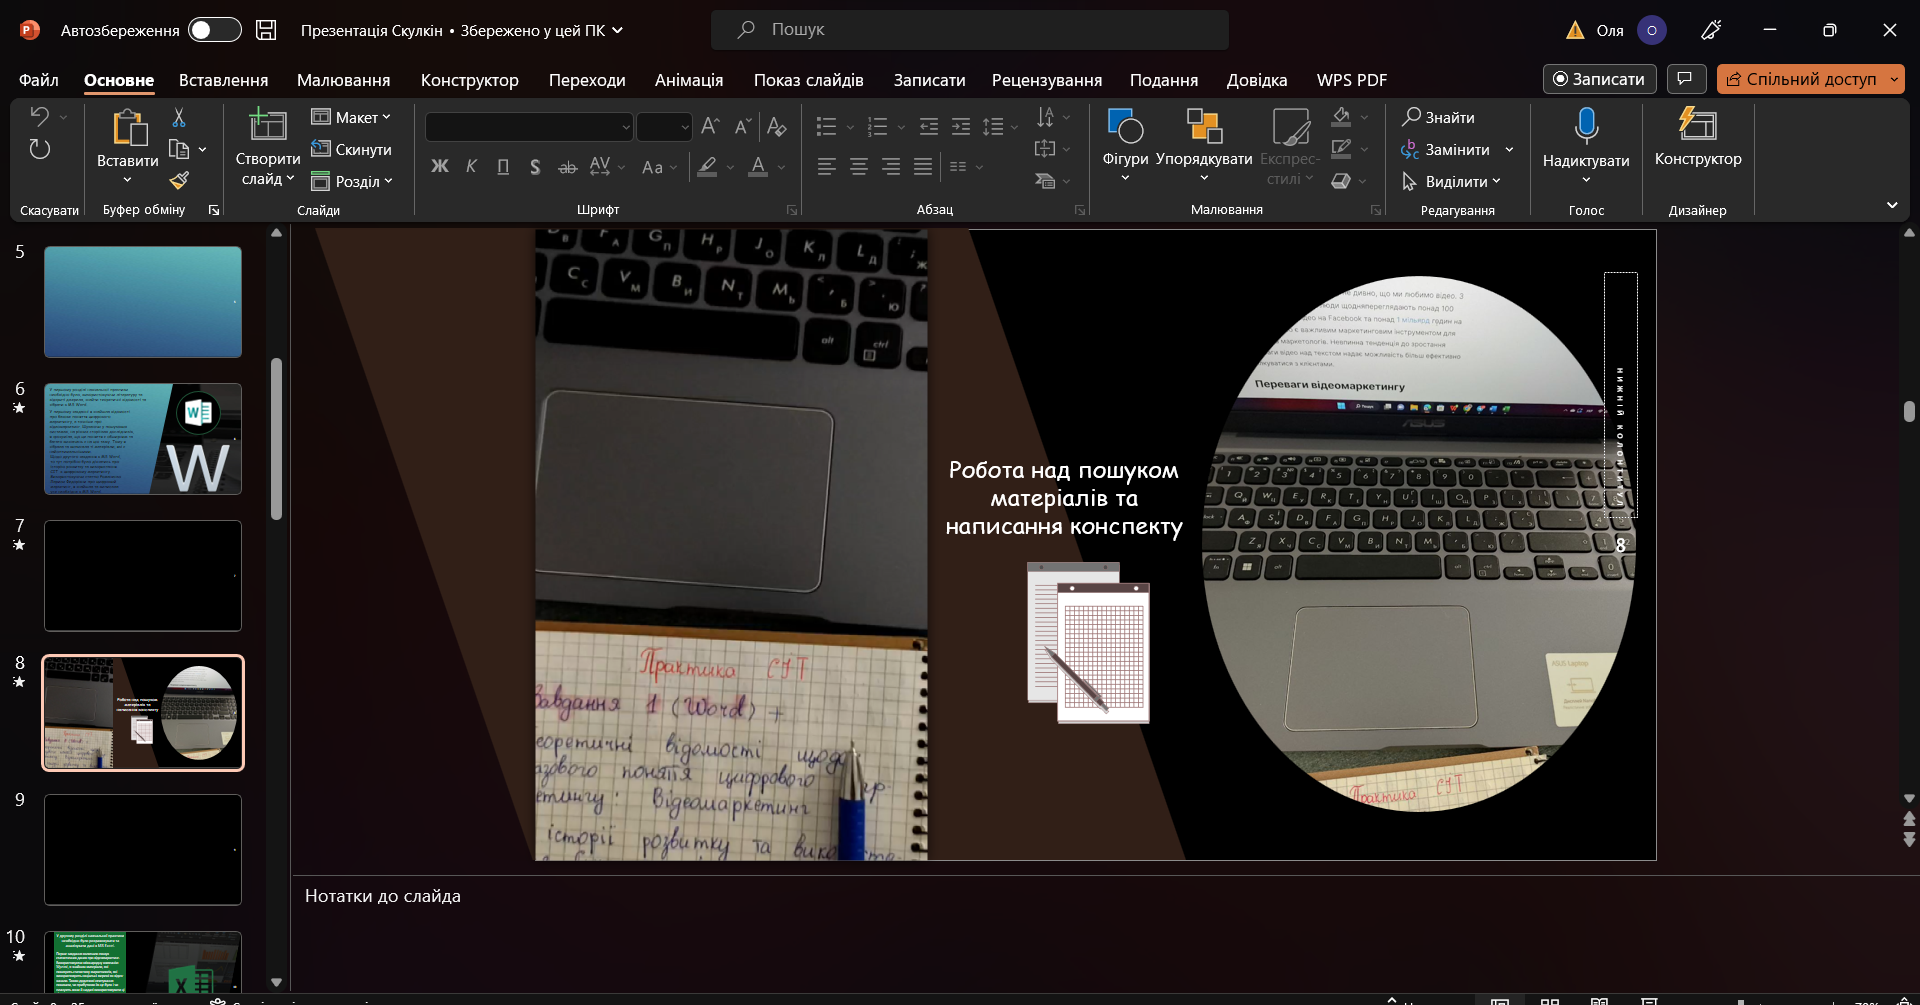Click the Створити слайд icon
The image size is (1920, 1005).
tap(268, 125)
